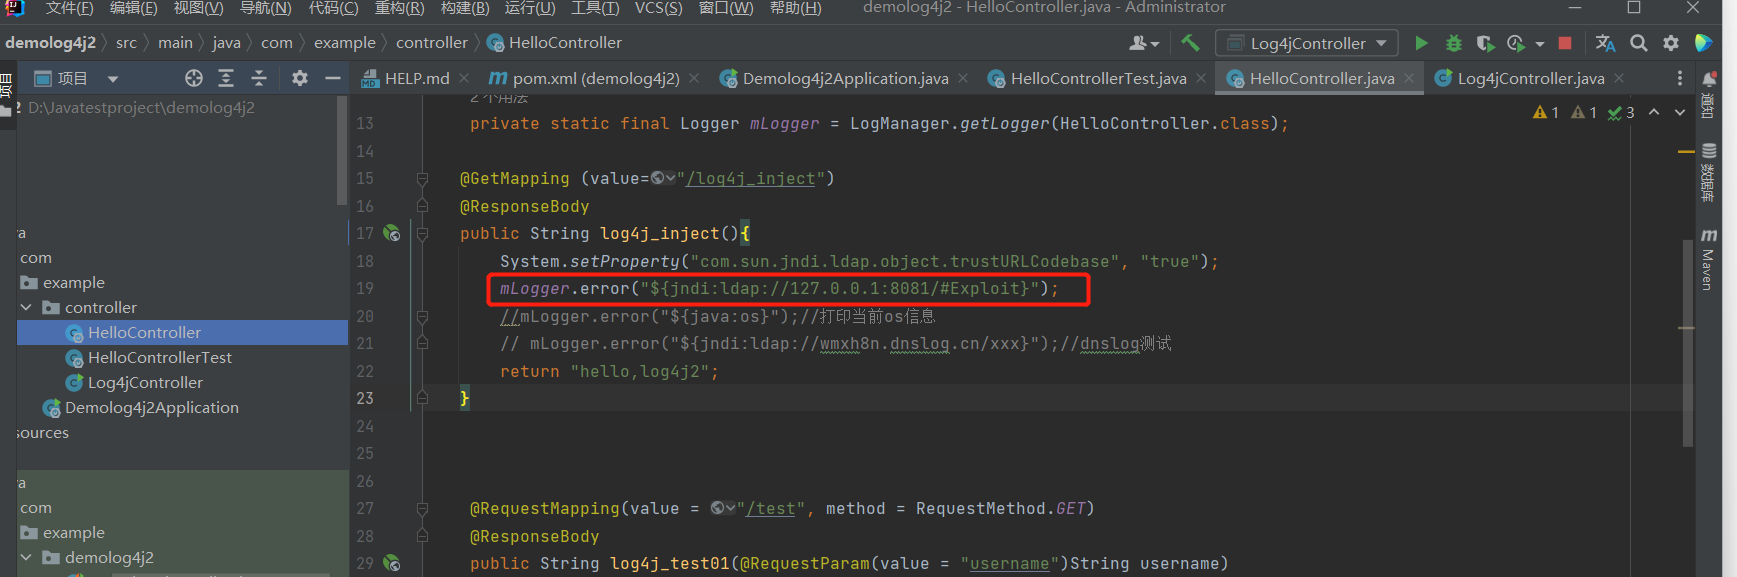Expand all nodes in the project panel

click(x=226, y=78)
